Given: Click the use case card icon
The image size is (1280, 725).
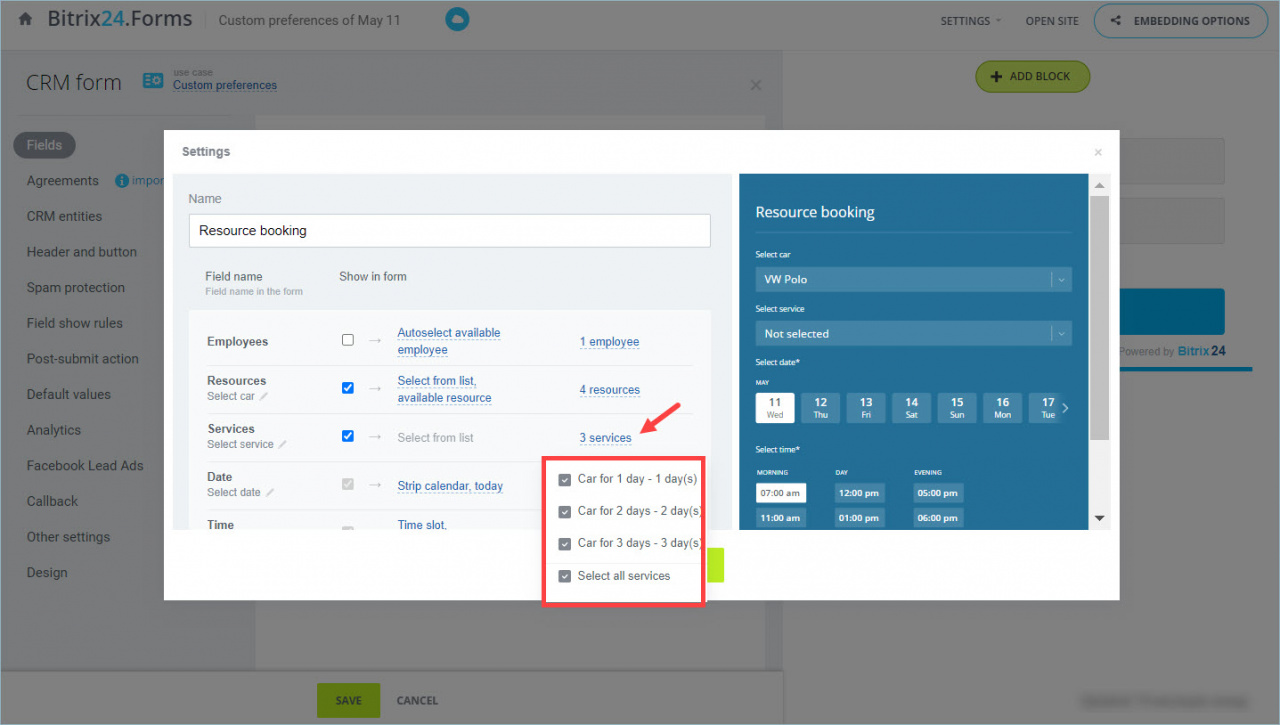Looking at the screenshot, I should pyautogui.click(x=153, y=81).
